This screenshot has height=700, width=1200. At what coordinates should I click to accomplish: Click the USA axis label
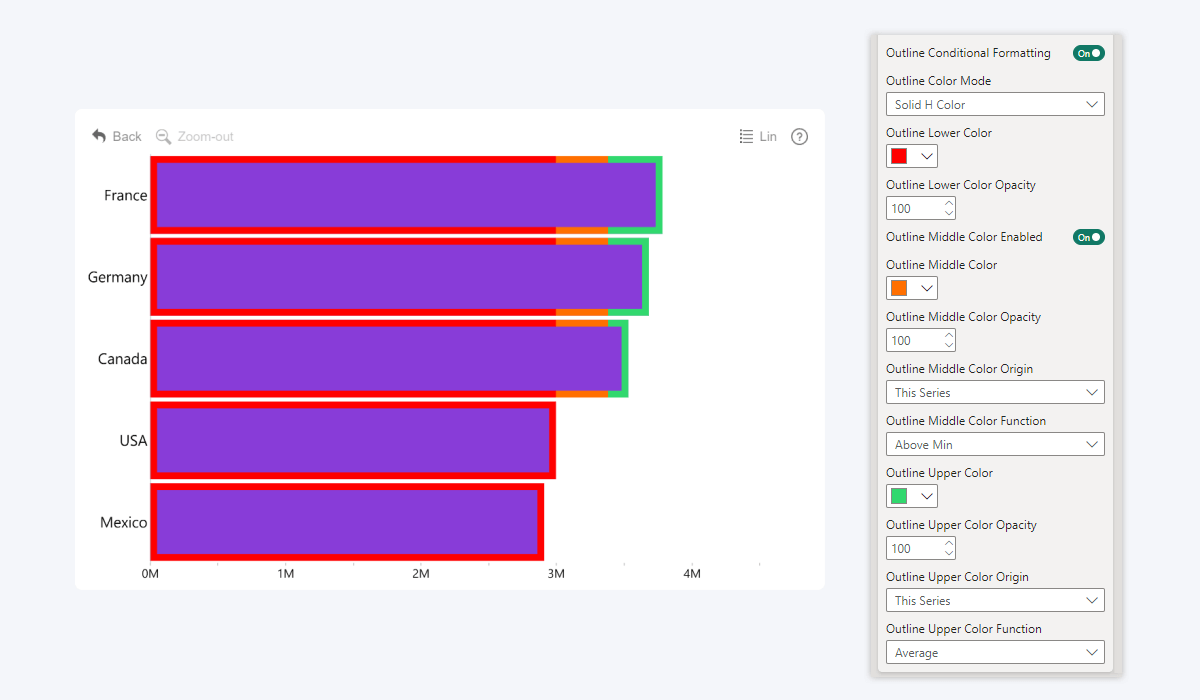coord(134,441)
